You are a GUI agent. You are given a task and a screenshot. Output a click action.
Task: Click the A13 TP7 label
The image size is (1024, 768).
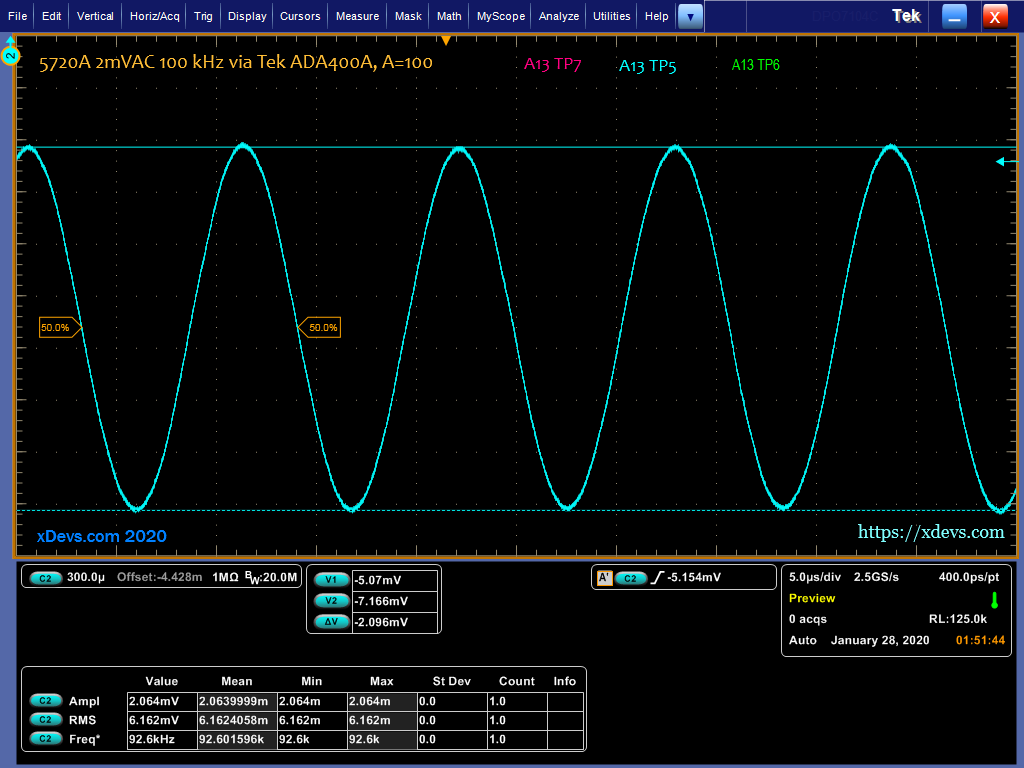click(x=552, y=64)
